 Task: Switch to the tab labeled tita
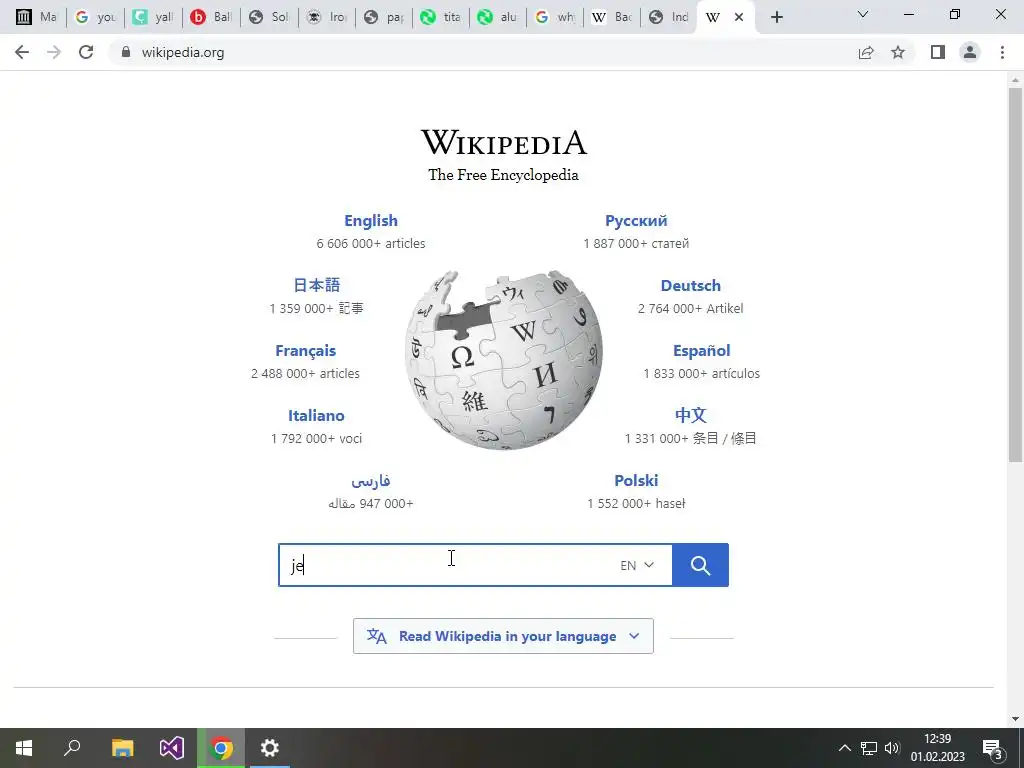pyautogui.click(x=441, y=17)
